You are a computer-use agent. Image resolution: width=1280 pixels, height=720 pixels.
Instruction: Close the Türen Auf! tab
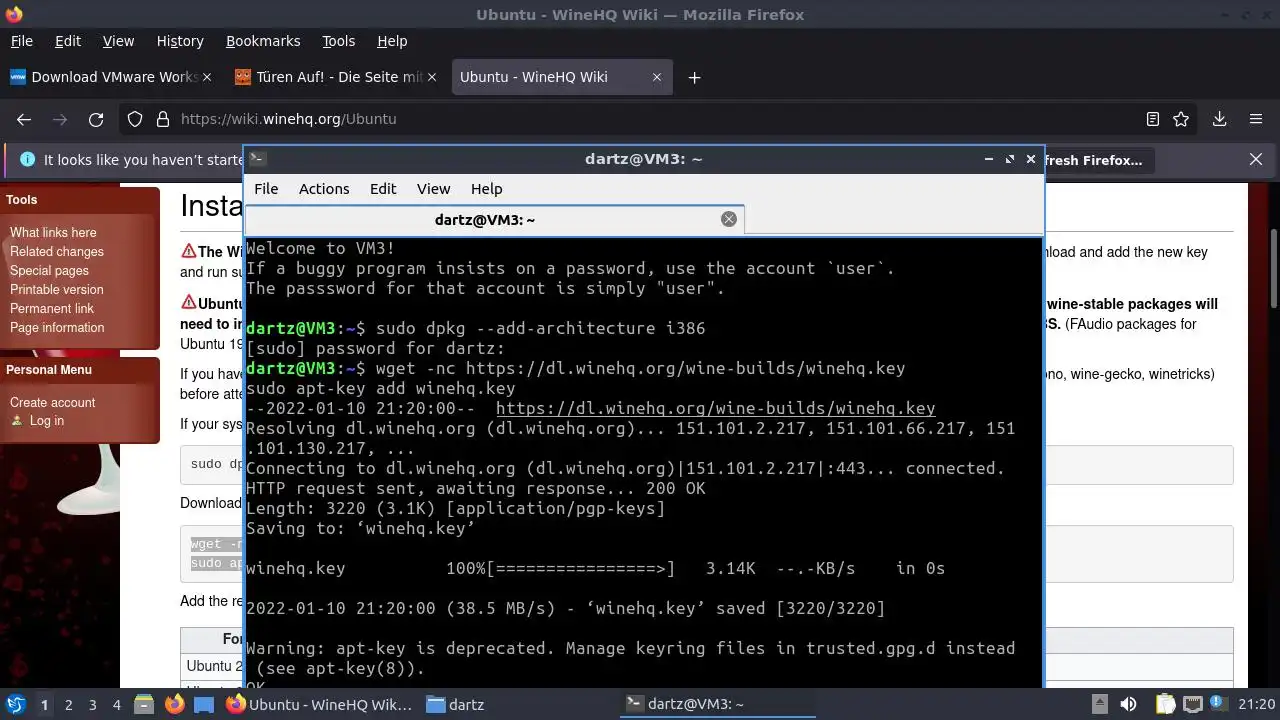(432, 77)
